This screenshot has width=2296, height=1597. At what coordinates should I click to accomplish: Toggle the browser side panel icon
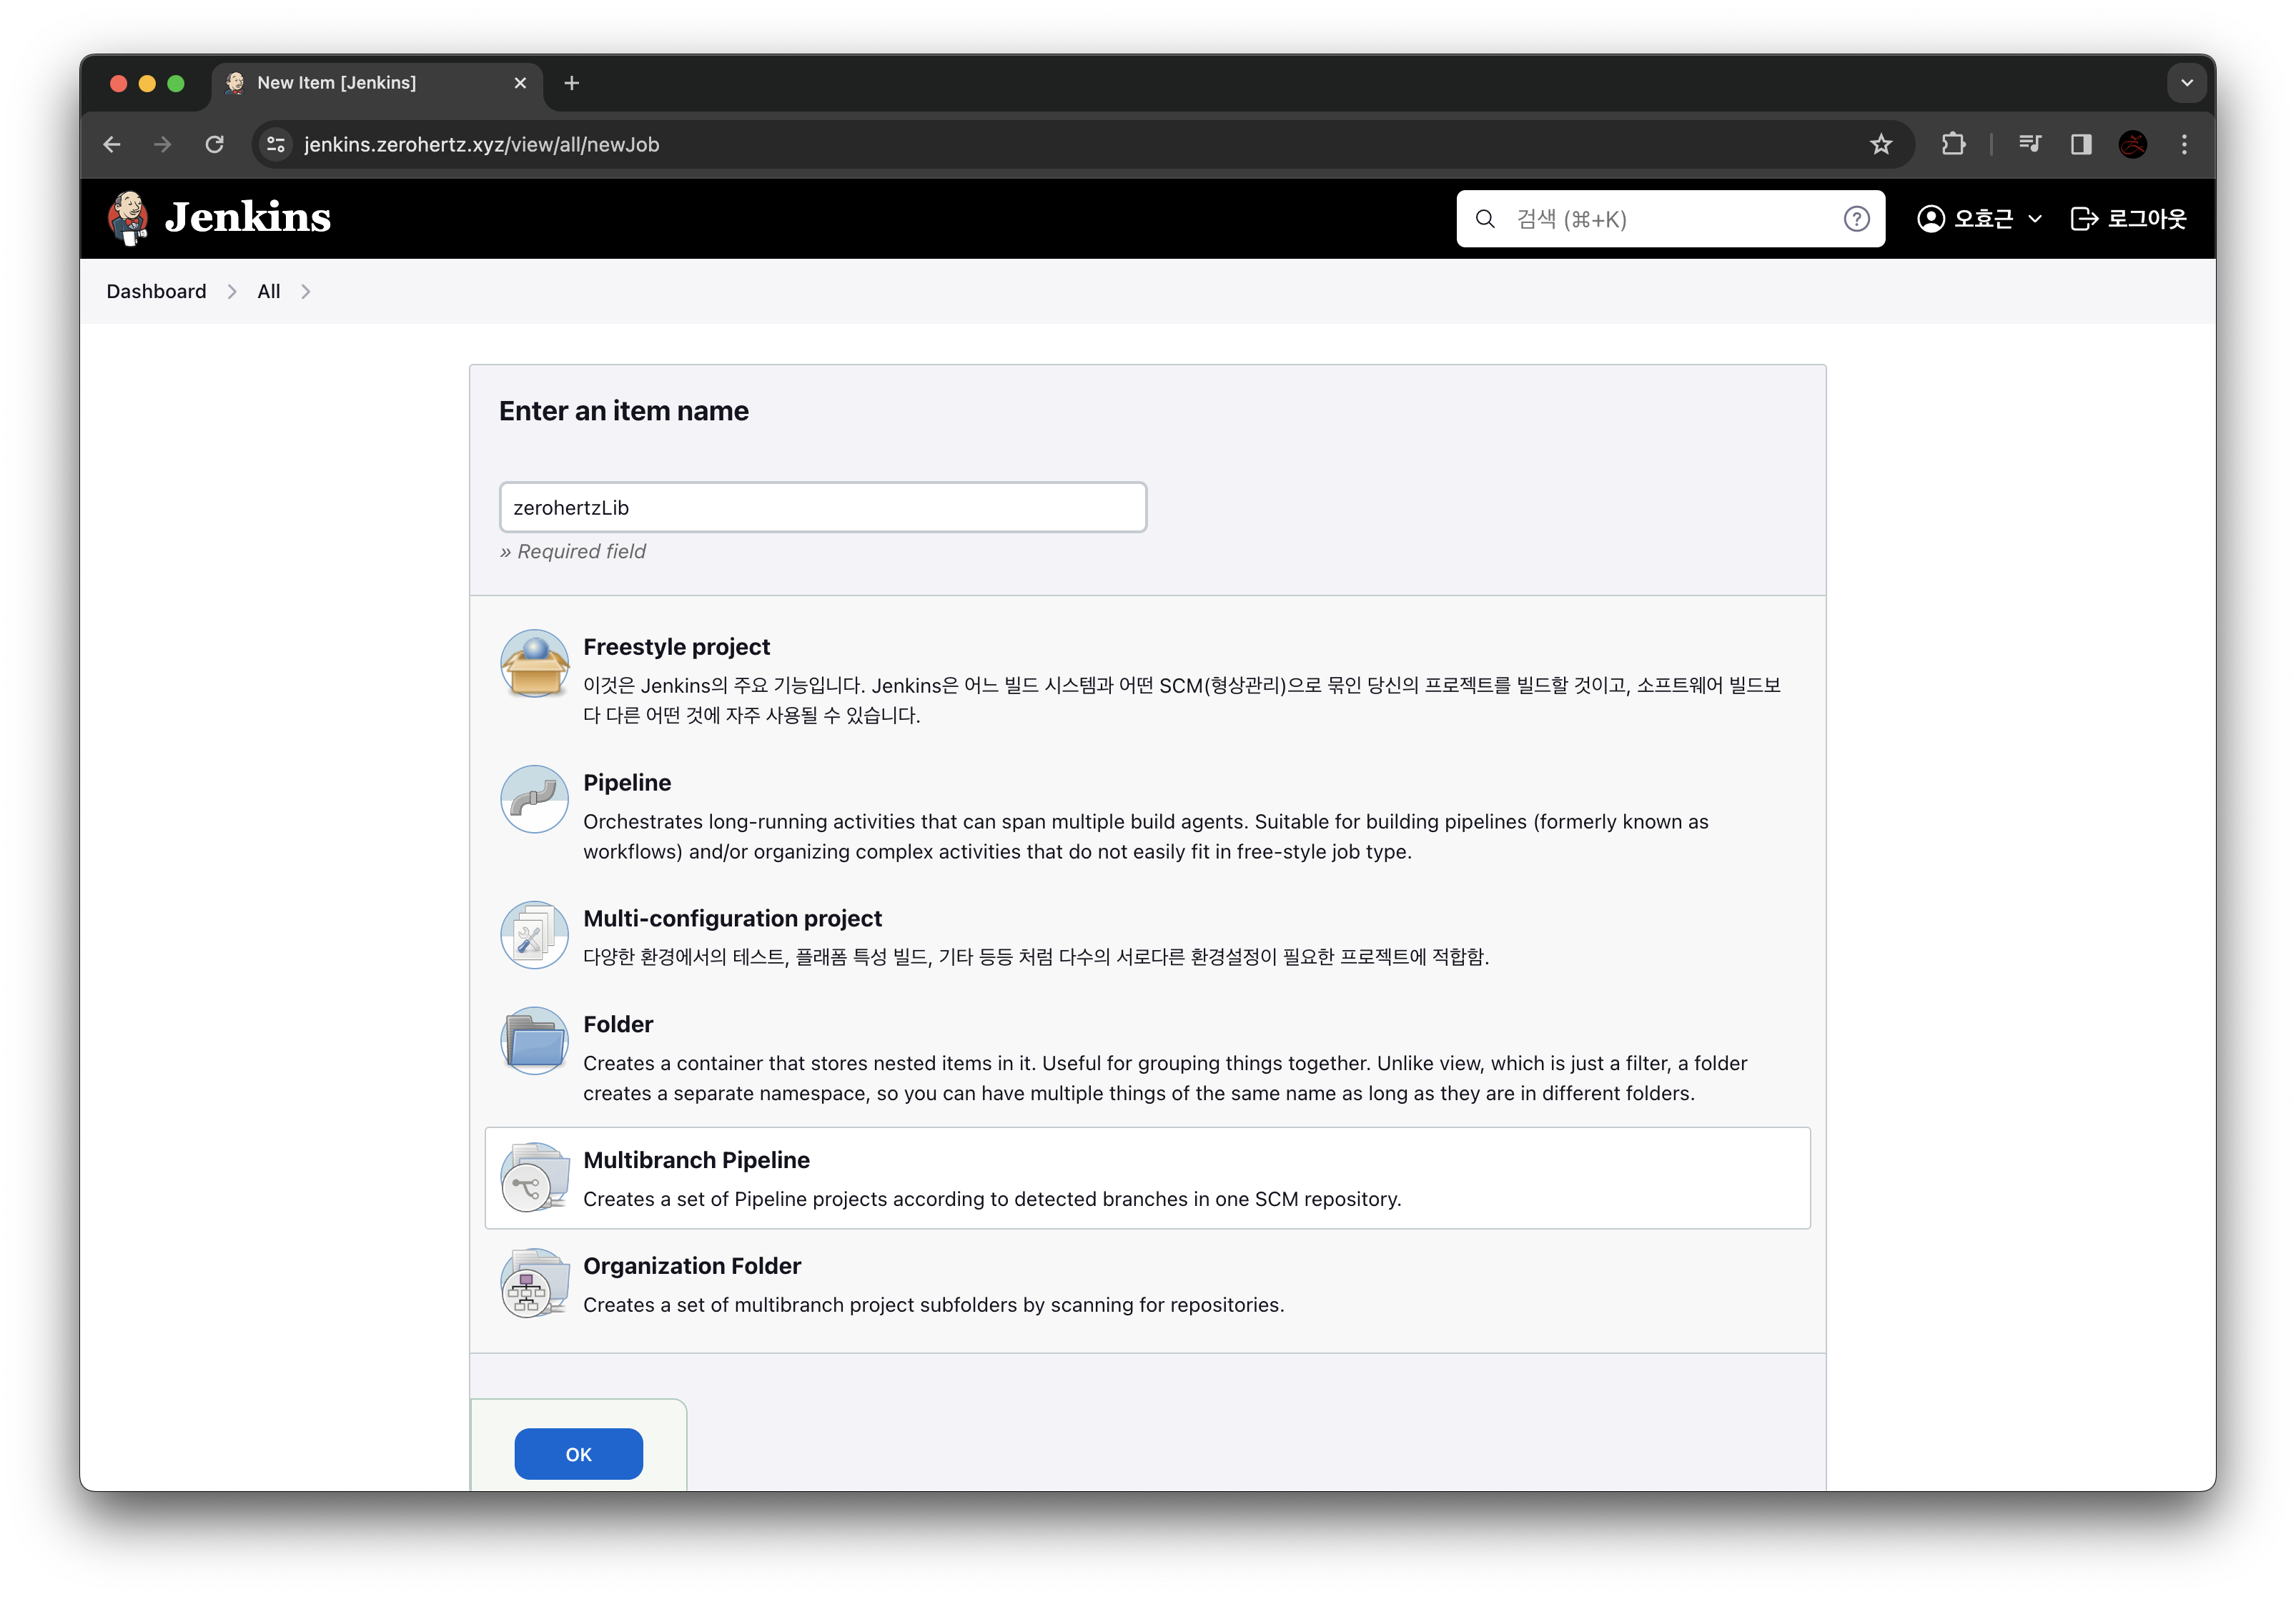[x=2081, y=144]
